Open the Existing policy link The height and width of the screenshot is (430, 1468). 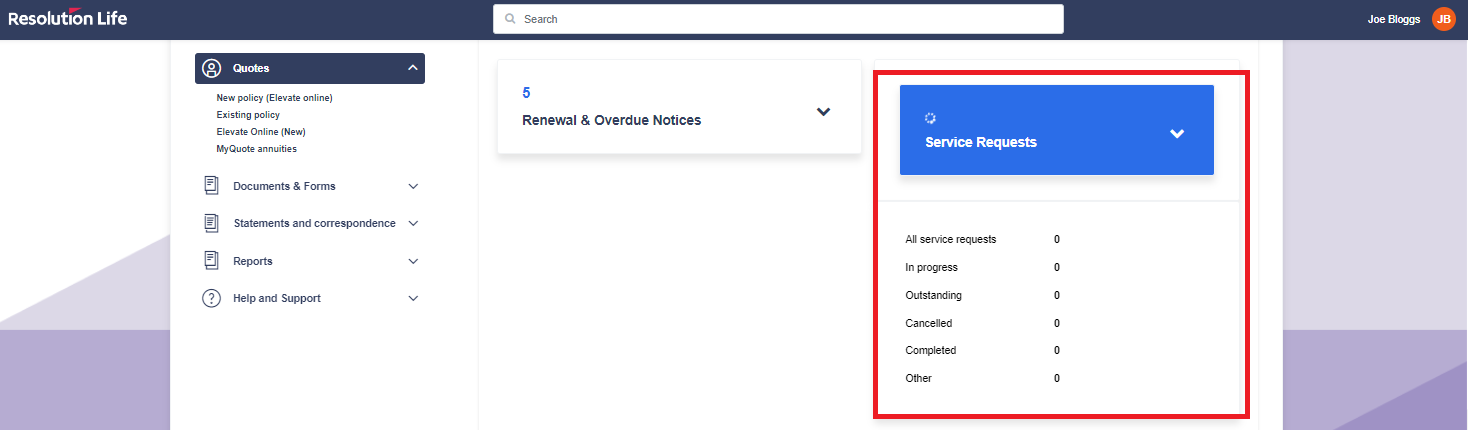(248, 115)
